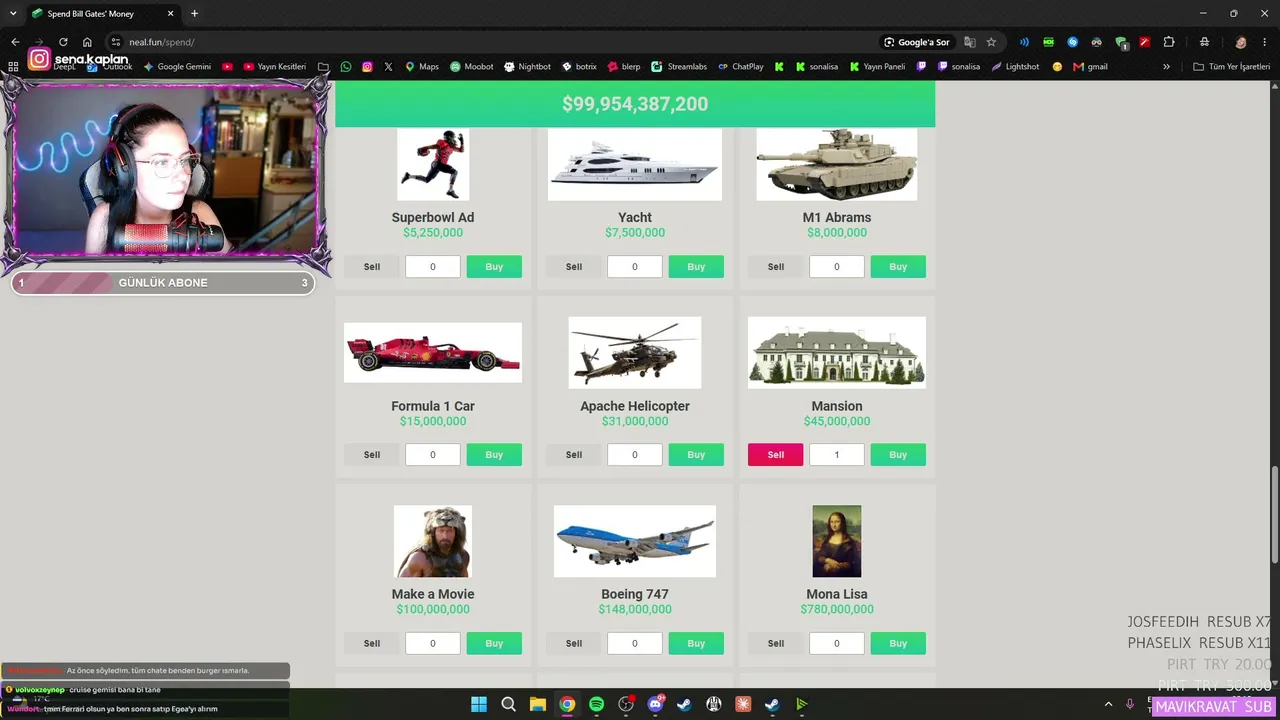Open the botrix bookmark
The width and height of the screenshot is (1280, 720).
point(579,67)
